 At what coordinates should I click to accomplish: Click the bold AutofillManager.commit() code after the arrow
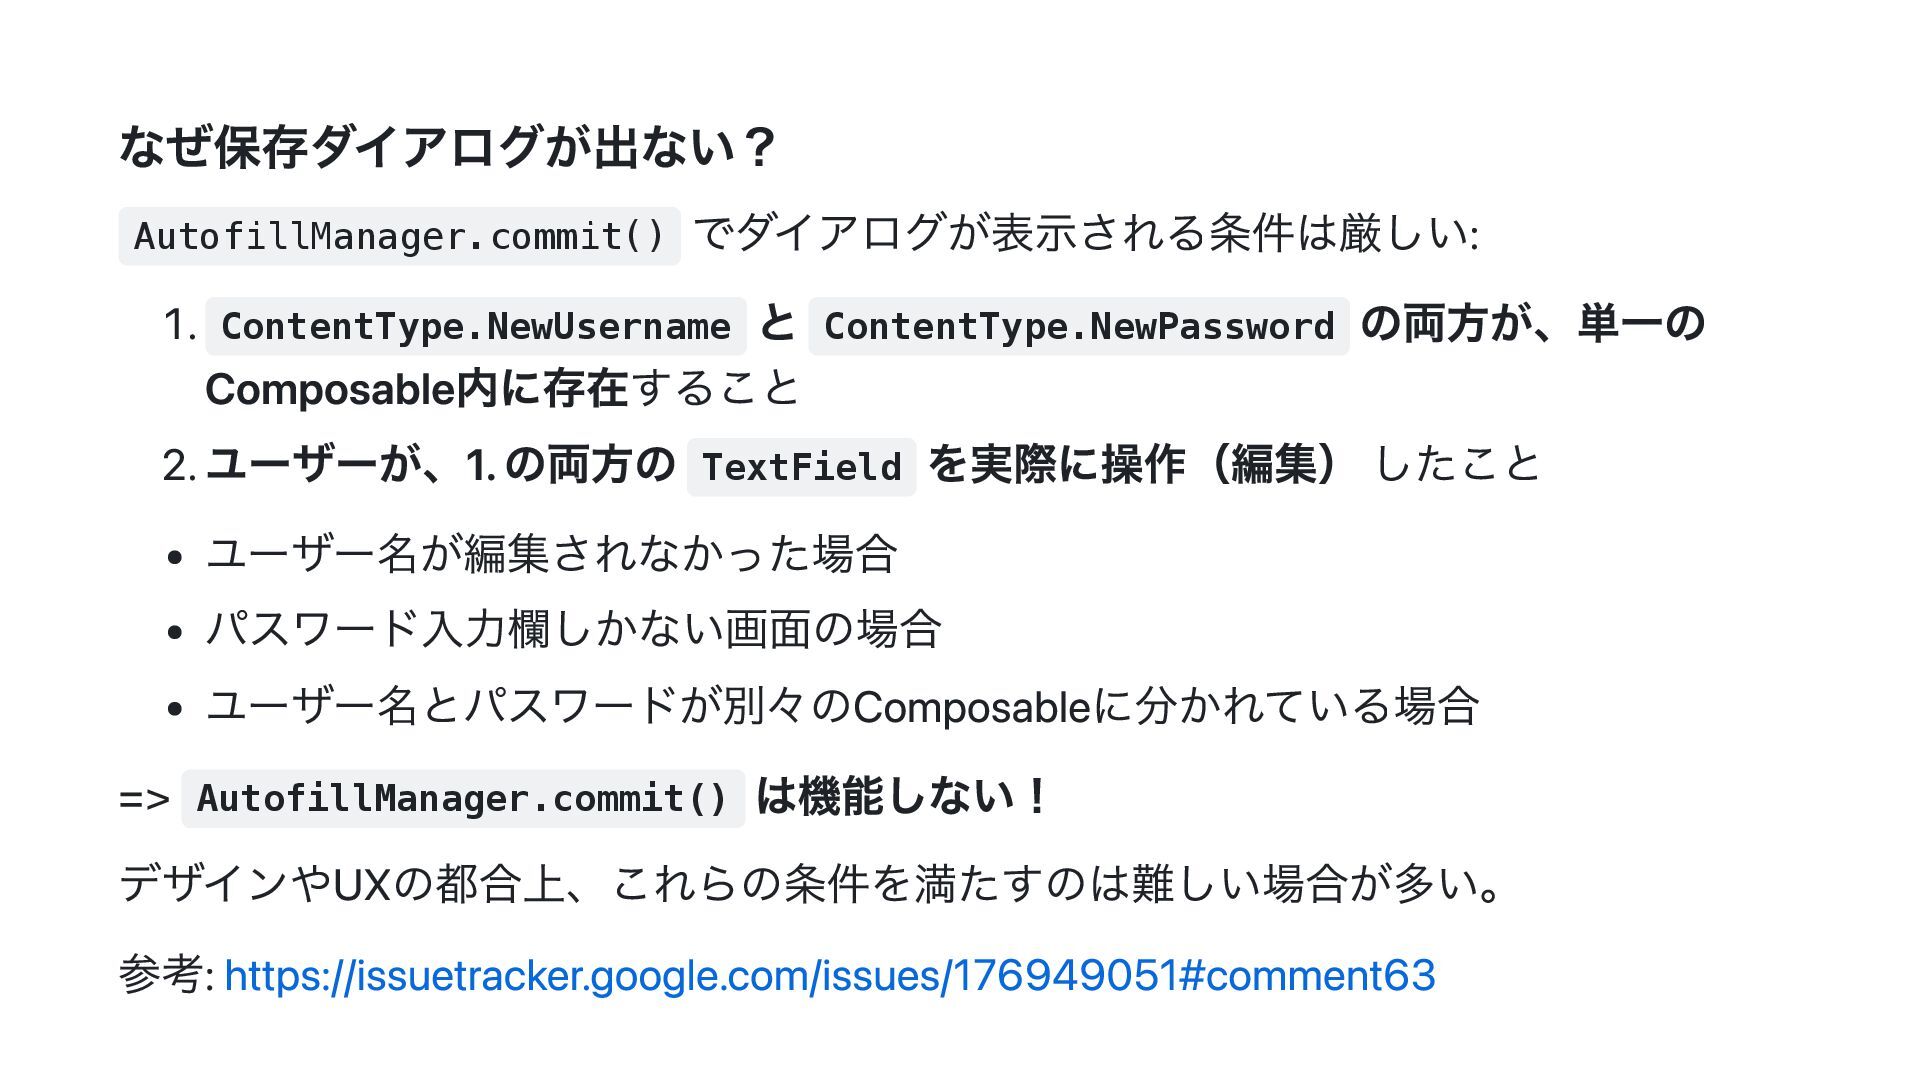(462, 798)
